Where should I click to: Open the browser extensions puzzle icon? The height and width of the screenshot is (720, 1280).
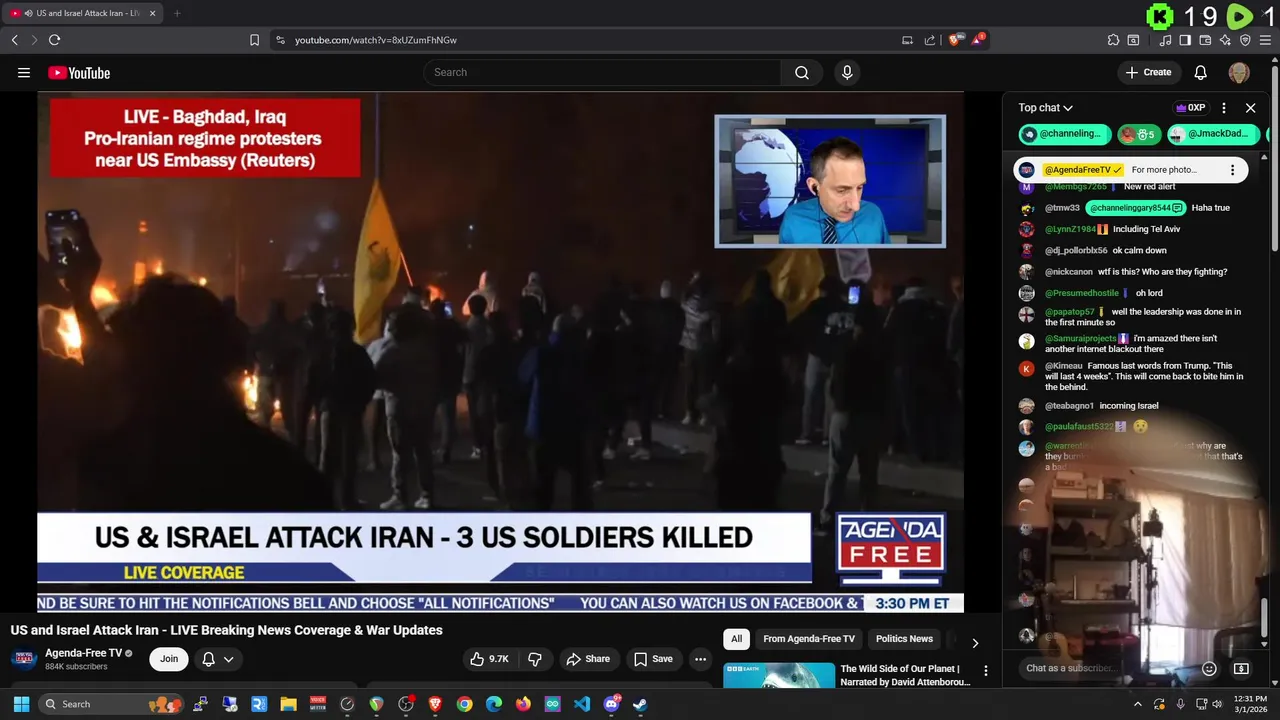(1113, 40)
